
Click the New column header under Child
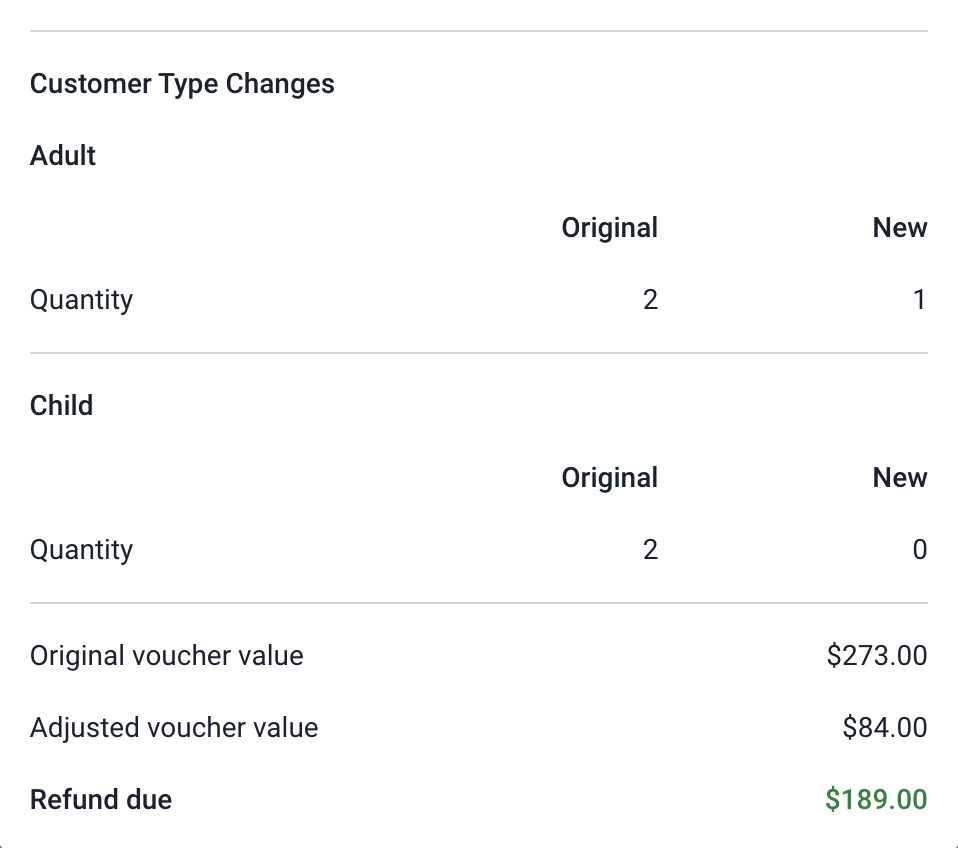(899, 478)
